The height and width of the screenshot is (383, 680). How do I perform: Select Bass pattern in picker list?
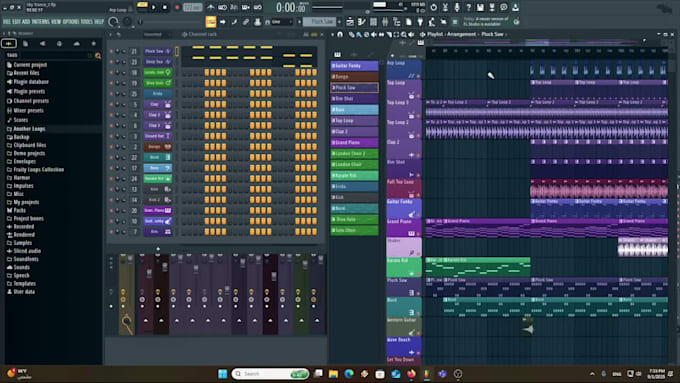pos(354,110)
